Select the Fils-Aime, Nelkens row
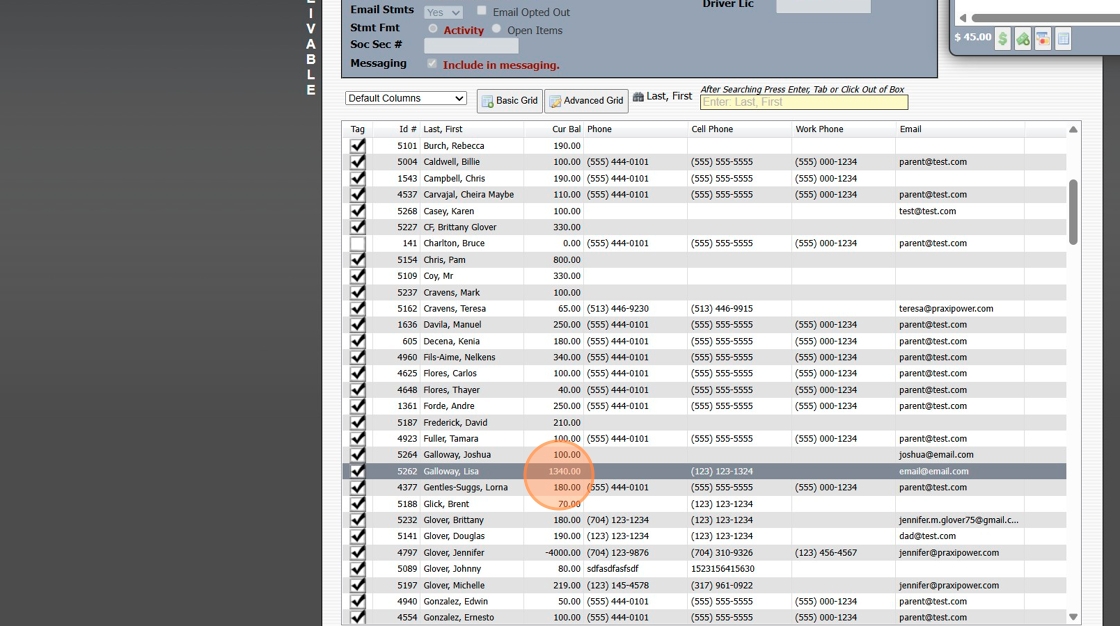This screenshot has height=626, width=1120. tap(704, 357)
